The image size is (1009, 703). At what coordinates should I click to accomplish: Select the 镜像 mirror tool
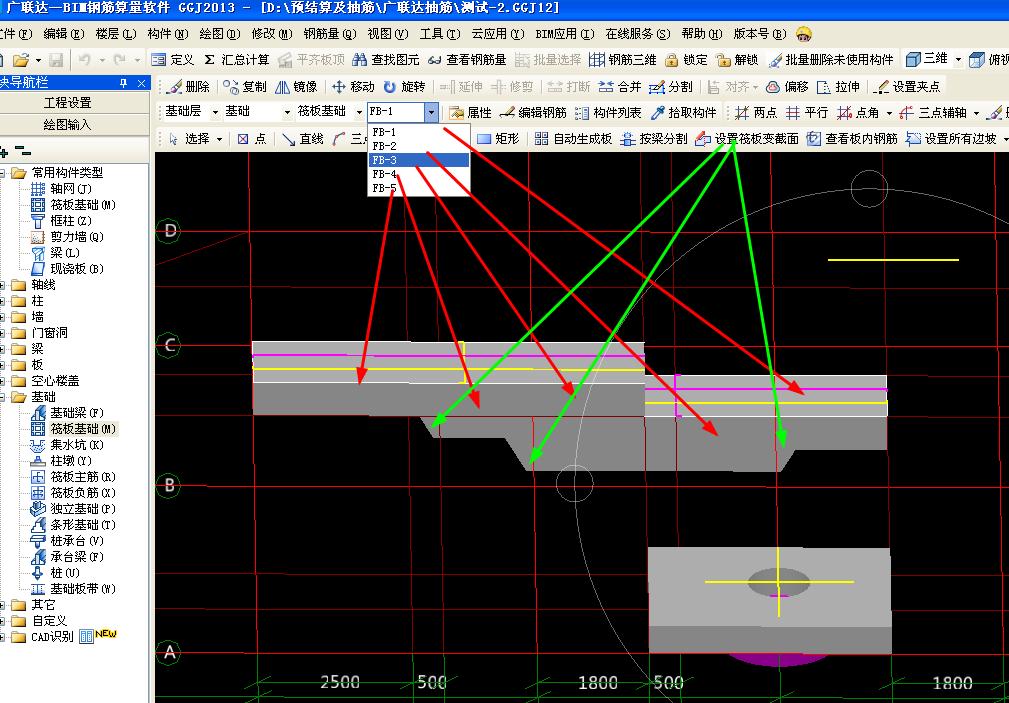296,86
